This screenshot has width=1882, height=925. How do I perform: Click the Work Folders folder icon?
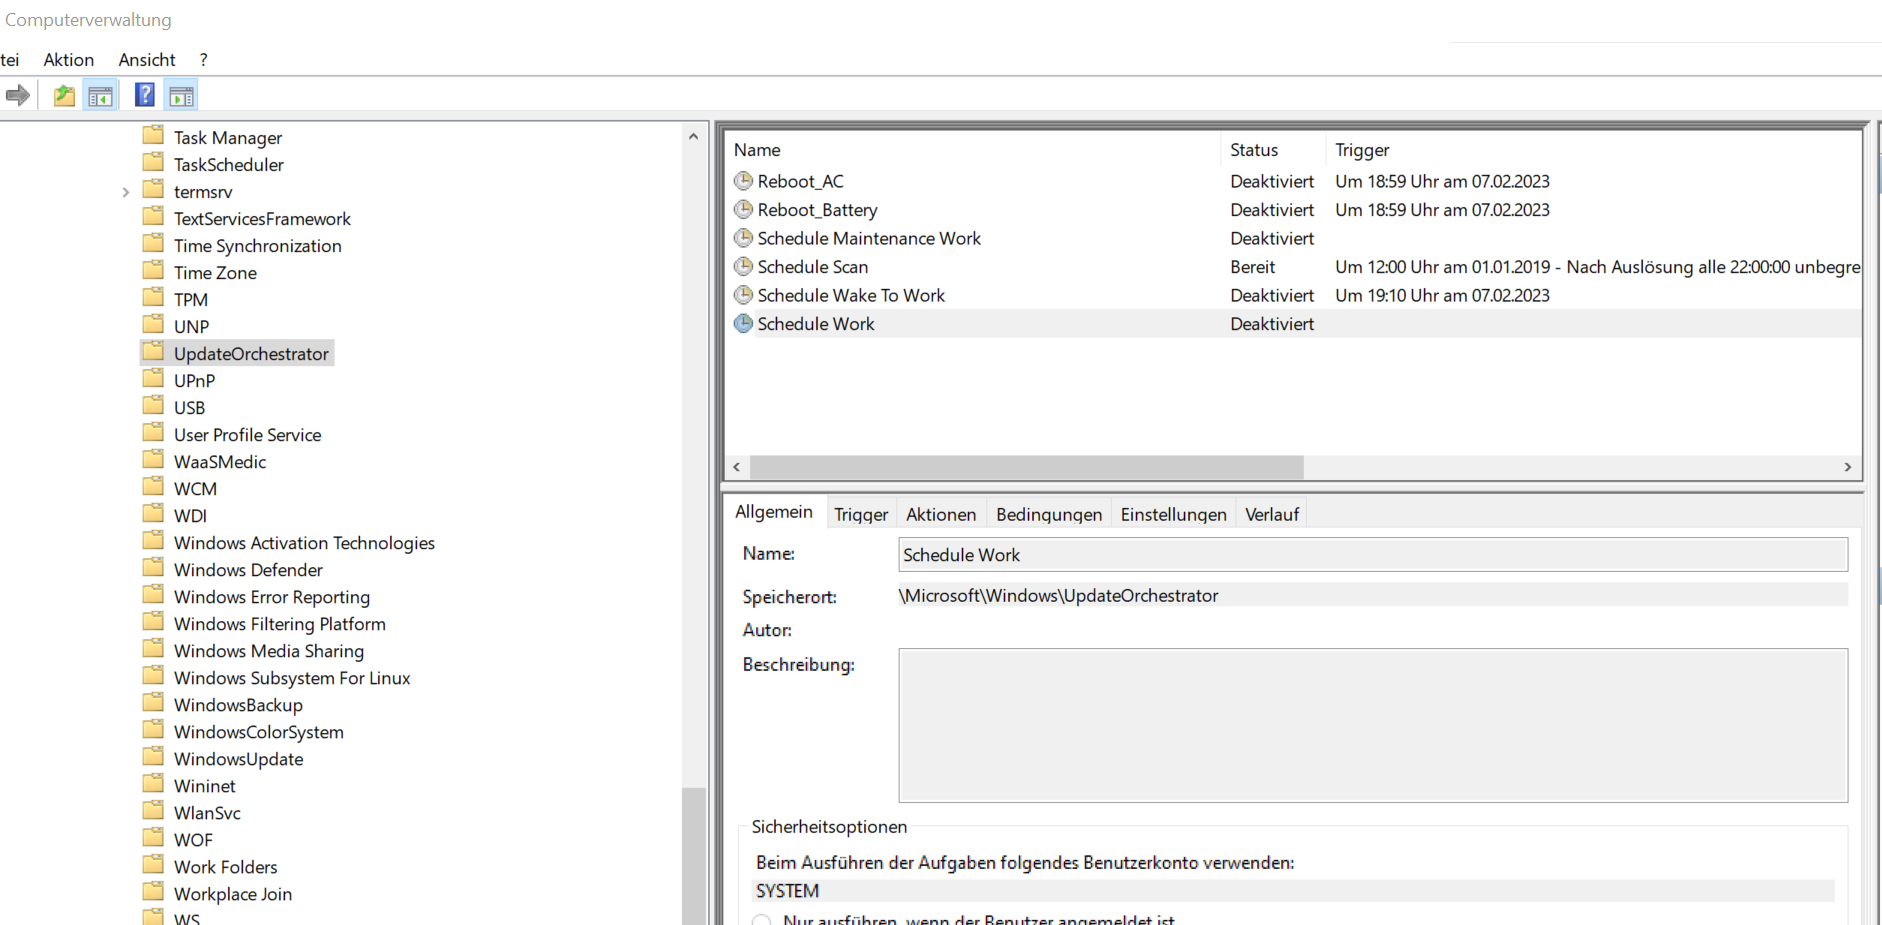[153, 865]
